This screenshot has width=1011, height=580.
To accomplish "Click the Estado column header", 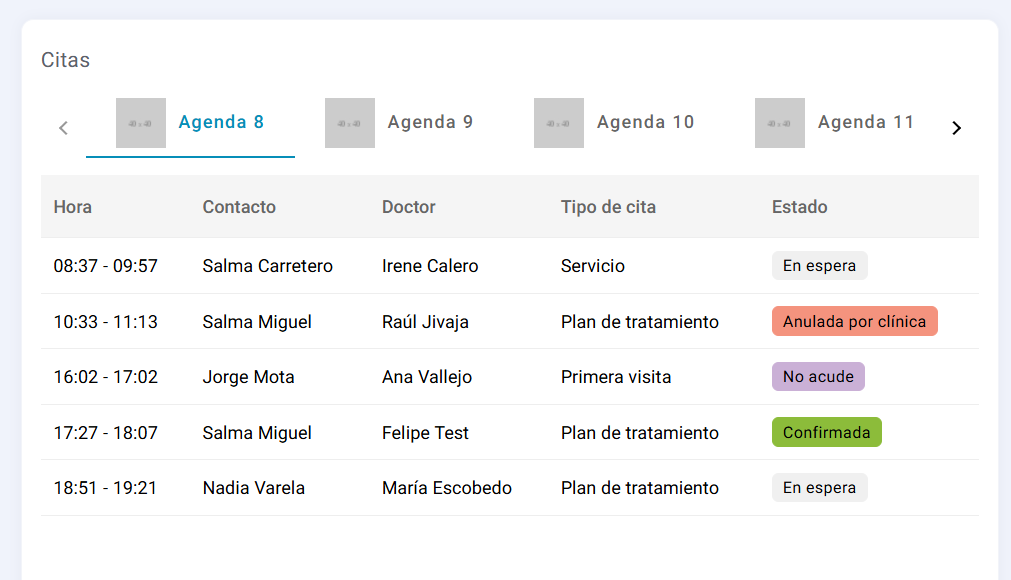I will [x=800, y=207].
